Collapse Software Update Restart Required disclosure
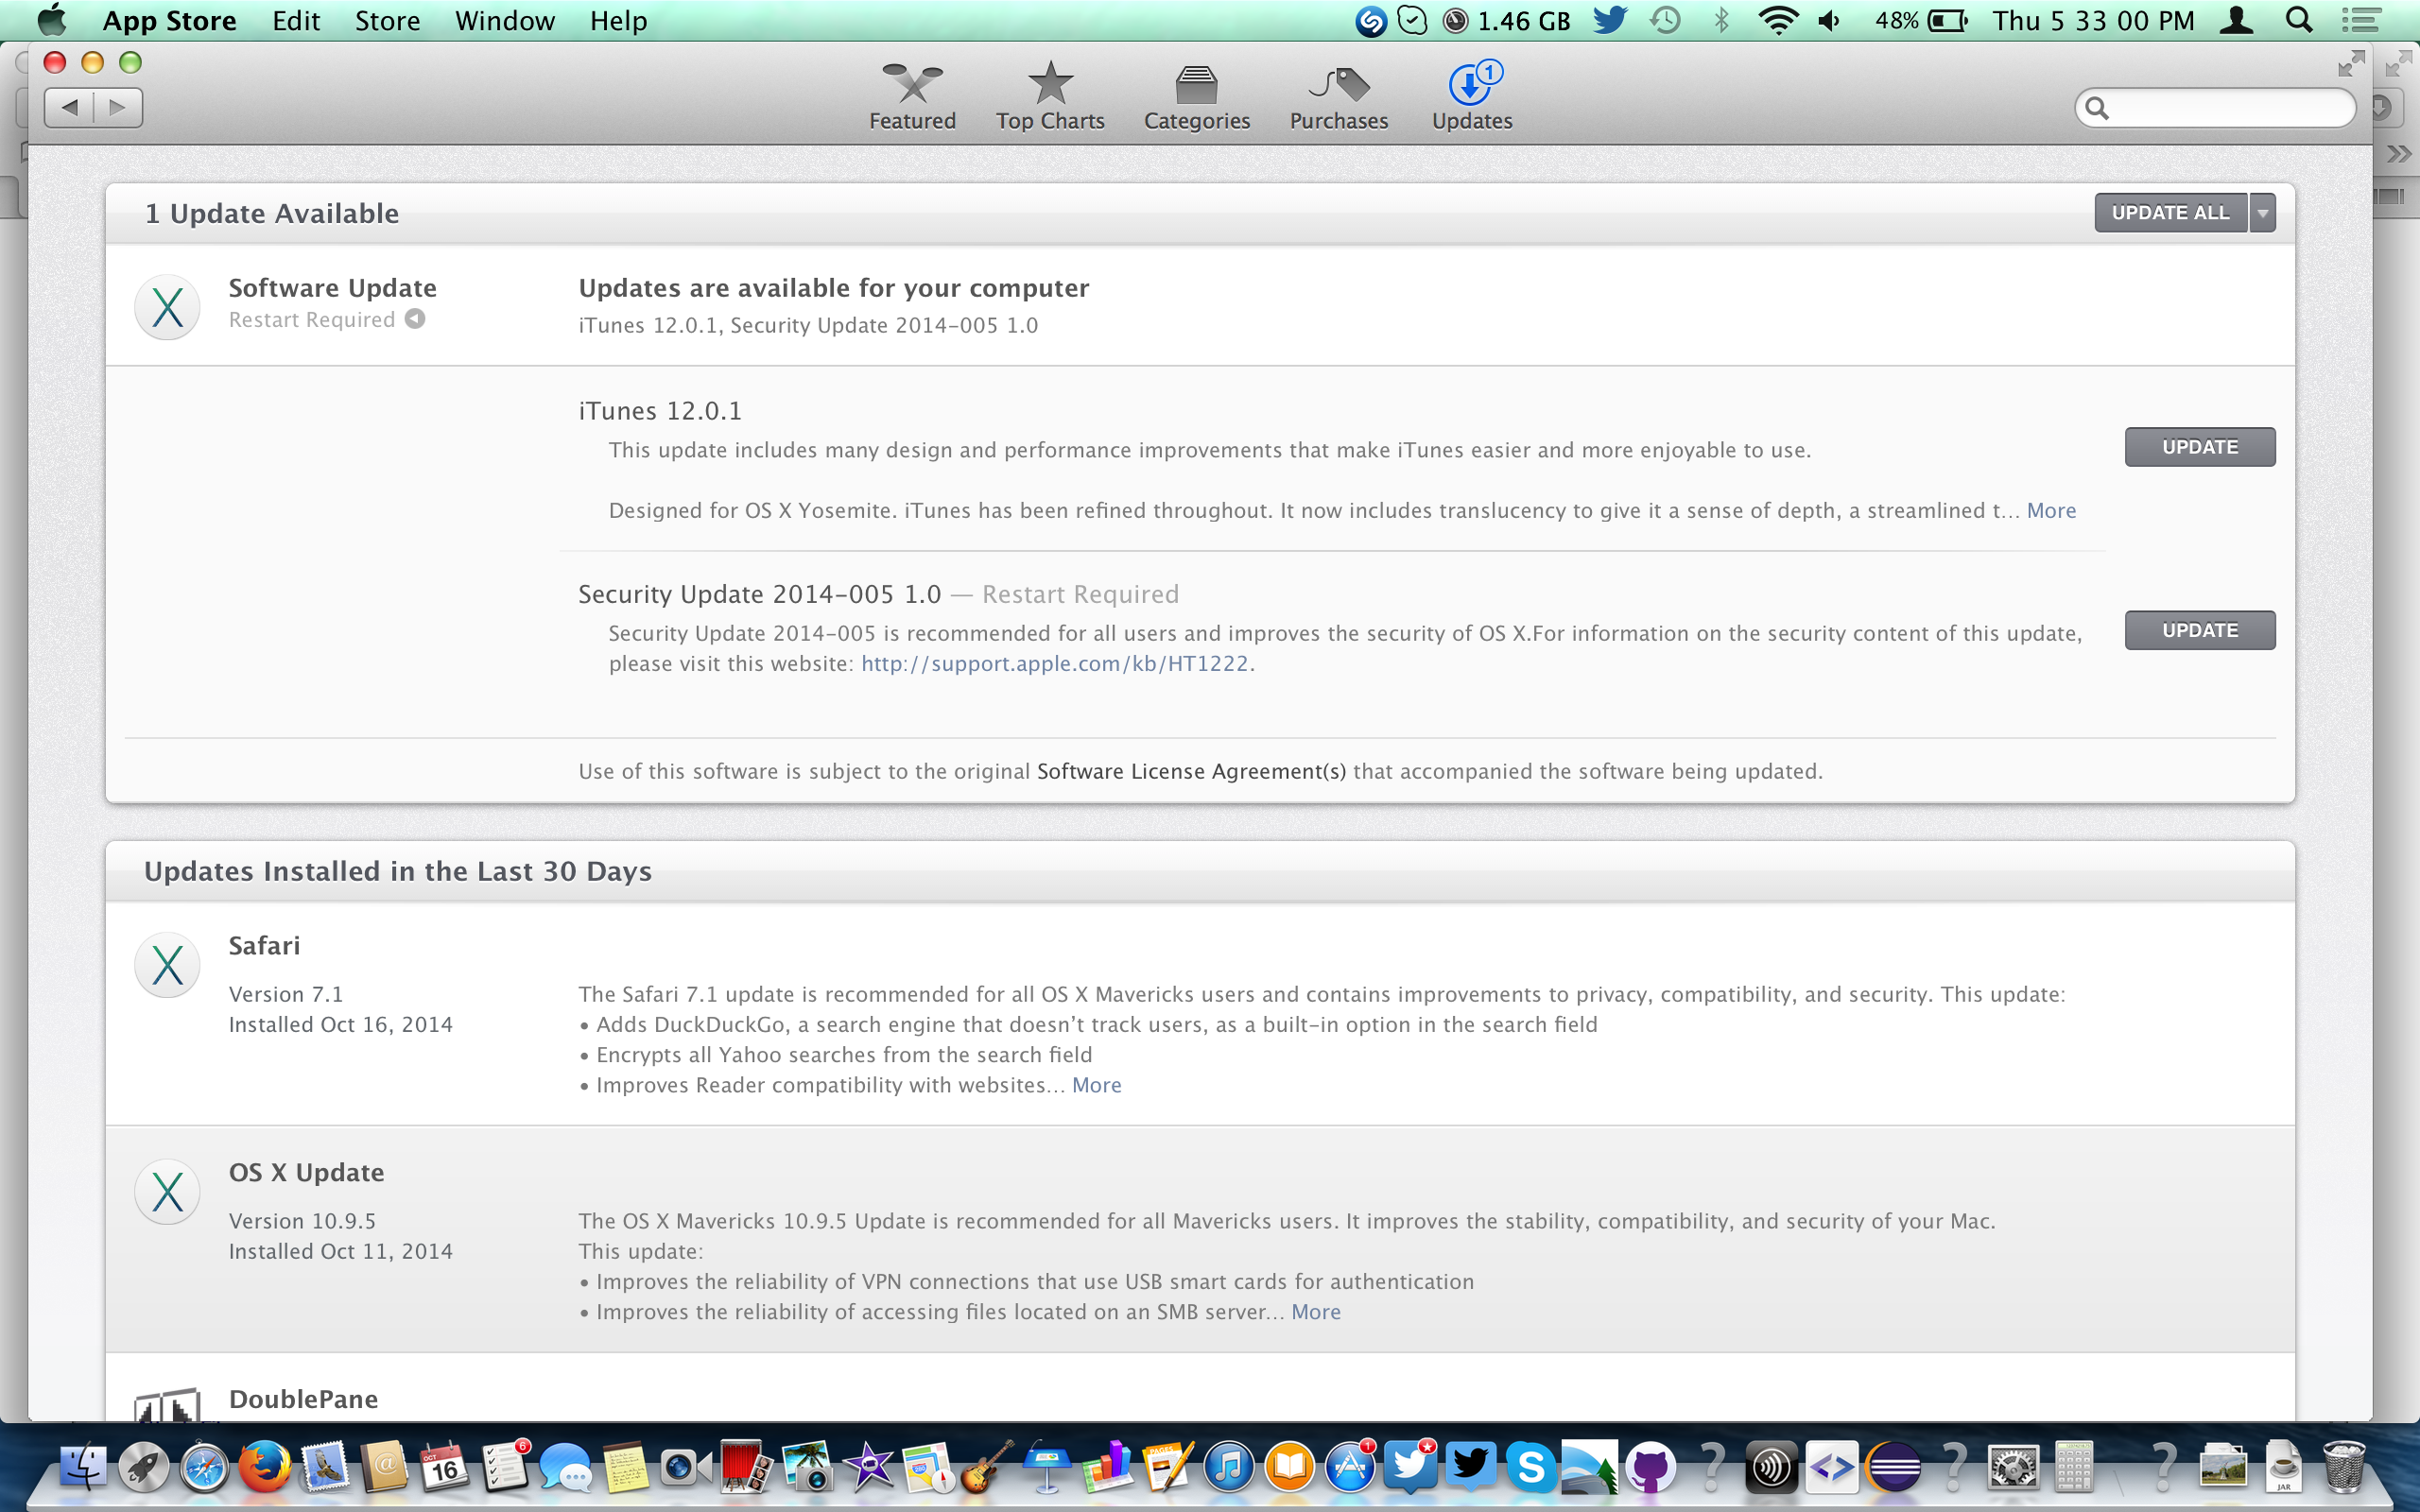This screenshot has width=2420, height=1512. (415, 319)
